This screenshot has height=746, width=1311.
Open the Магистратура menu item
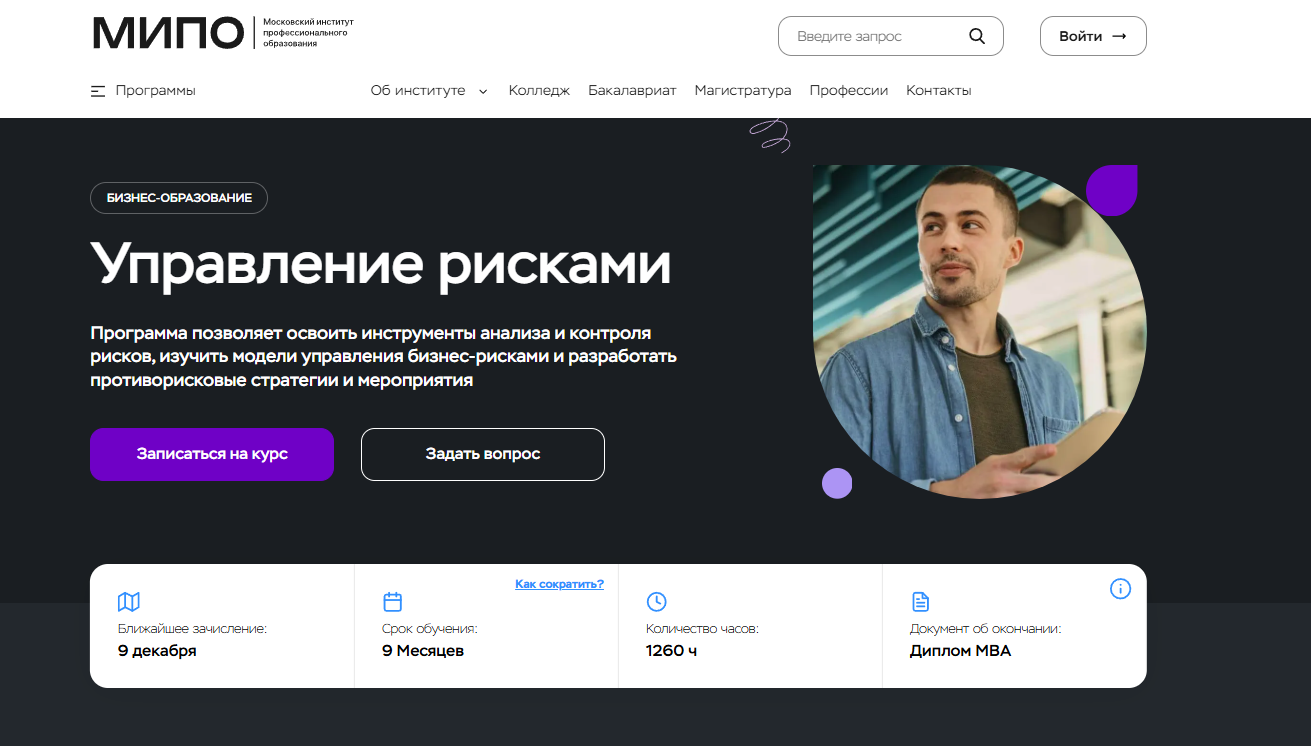click(743, 90)
